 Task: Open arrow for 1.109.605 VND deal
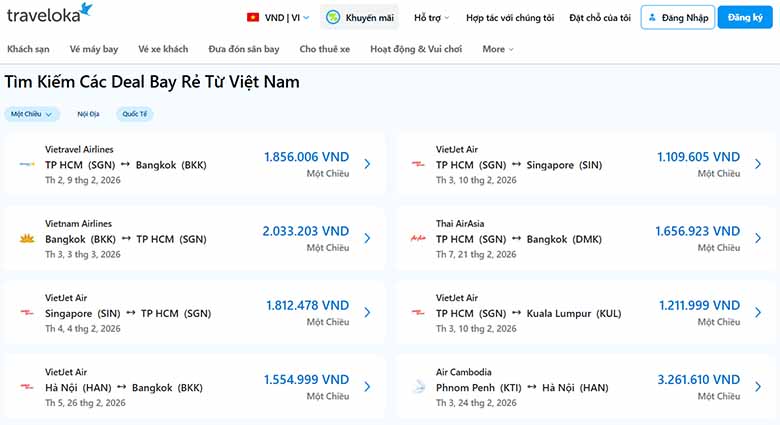(758, 164)
